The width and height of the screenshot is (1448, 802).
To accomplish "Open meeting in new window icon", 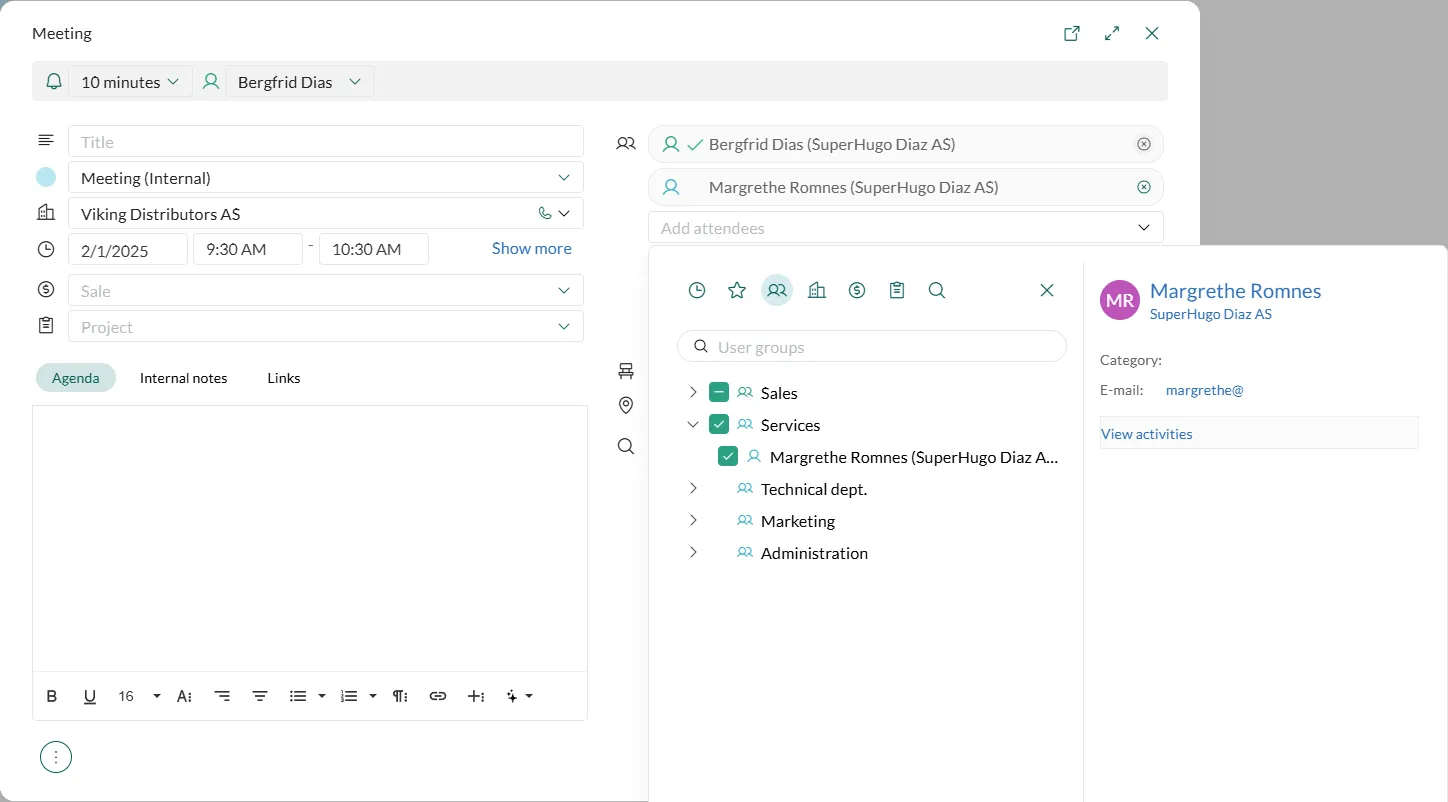I will 1071,33.
